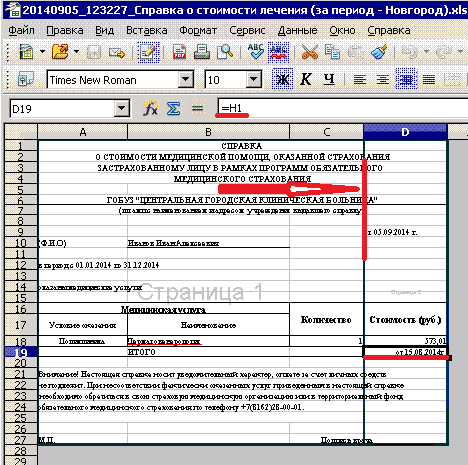The width and height of the screenshot is (468, 465).
Task: Click the Cut scissors icon
Action: pos(310,52)
